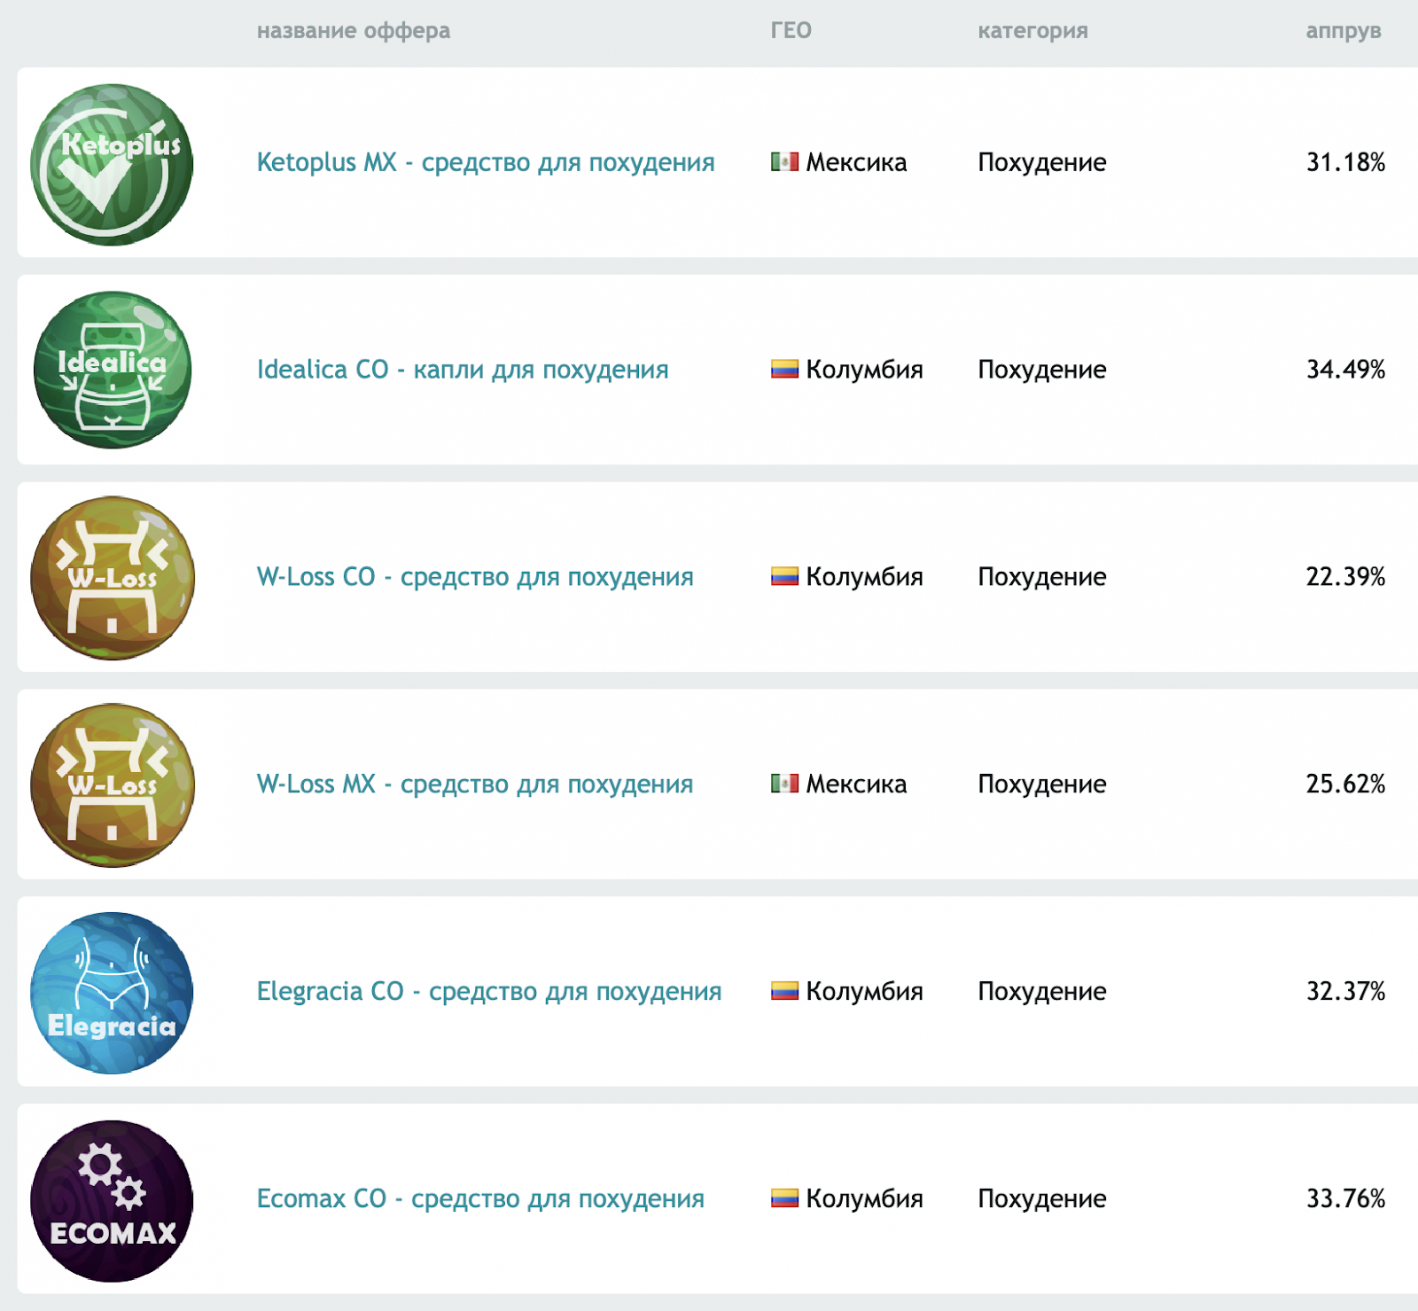Click the blue Elegracia logo icon

[x=112, y=993]
